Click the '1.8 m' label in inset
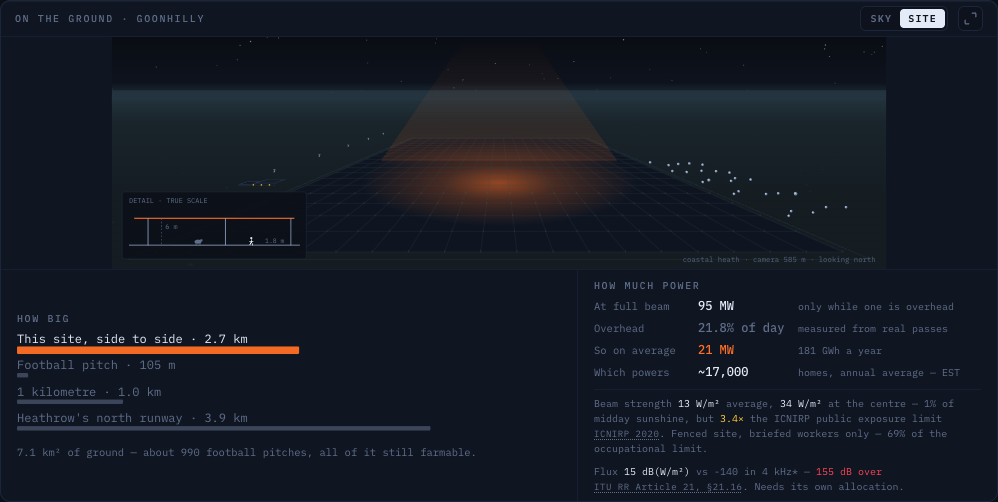This screenshot has height=502, width=998. (274, 241)
